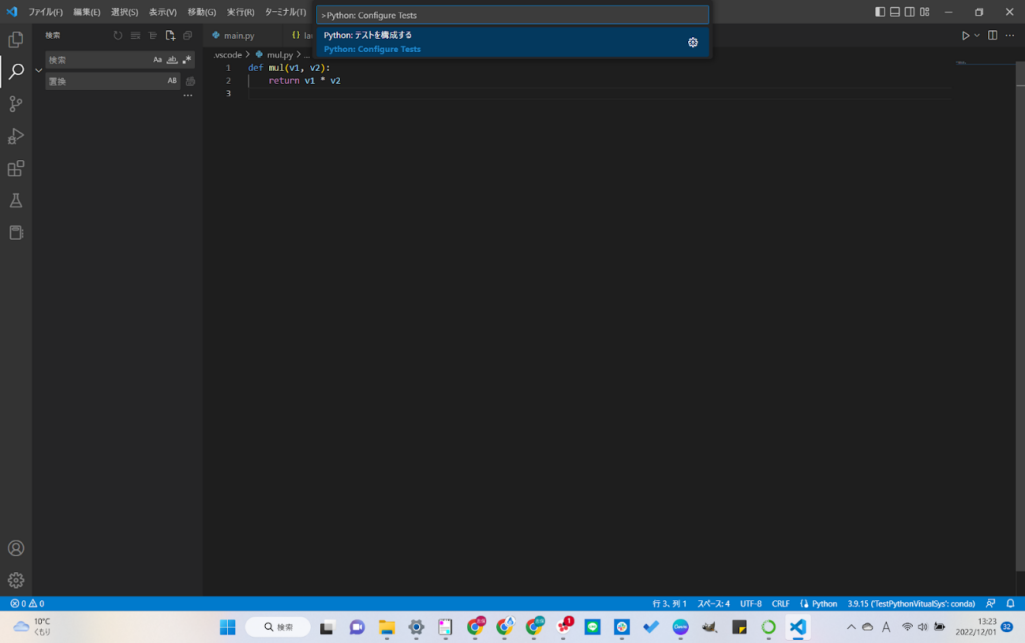Change encoding UTF-8
Image resolution: width=1025 pixels, height=643 pixels.
750,603
